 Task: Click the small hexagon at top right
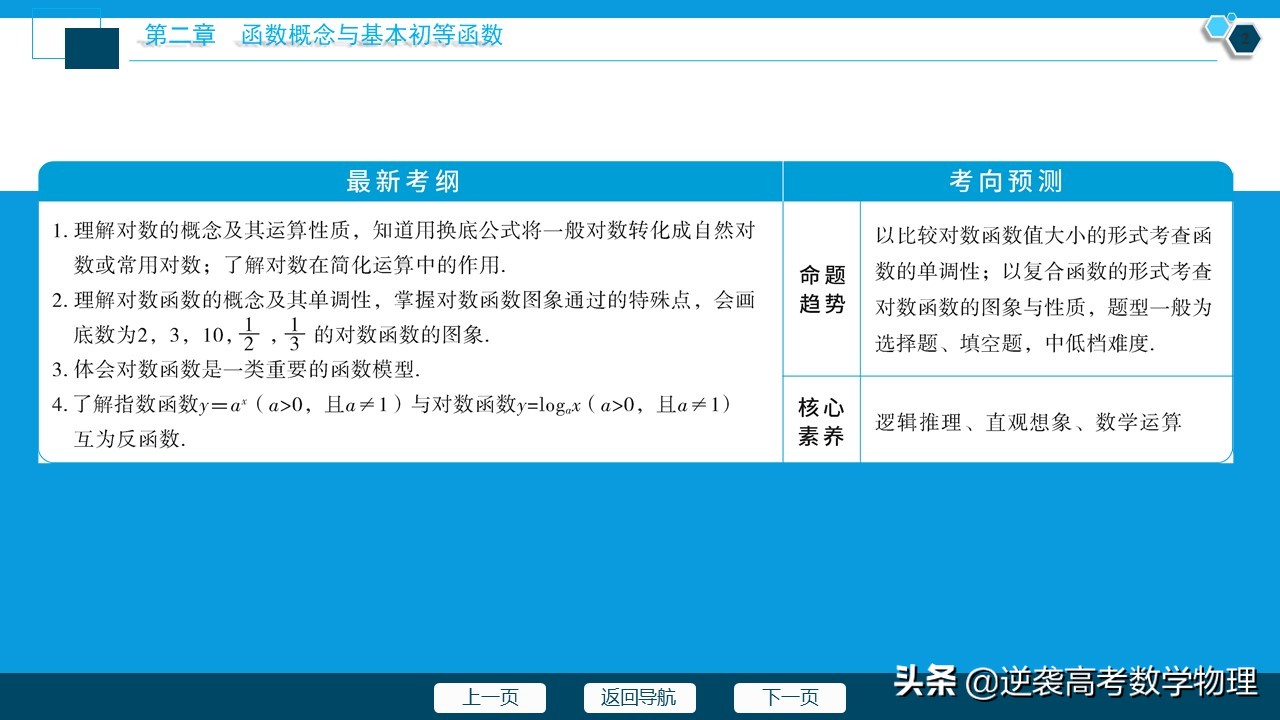pos(1232,18)
